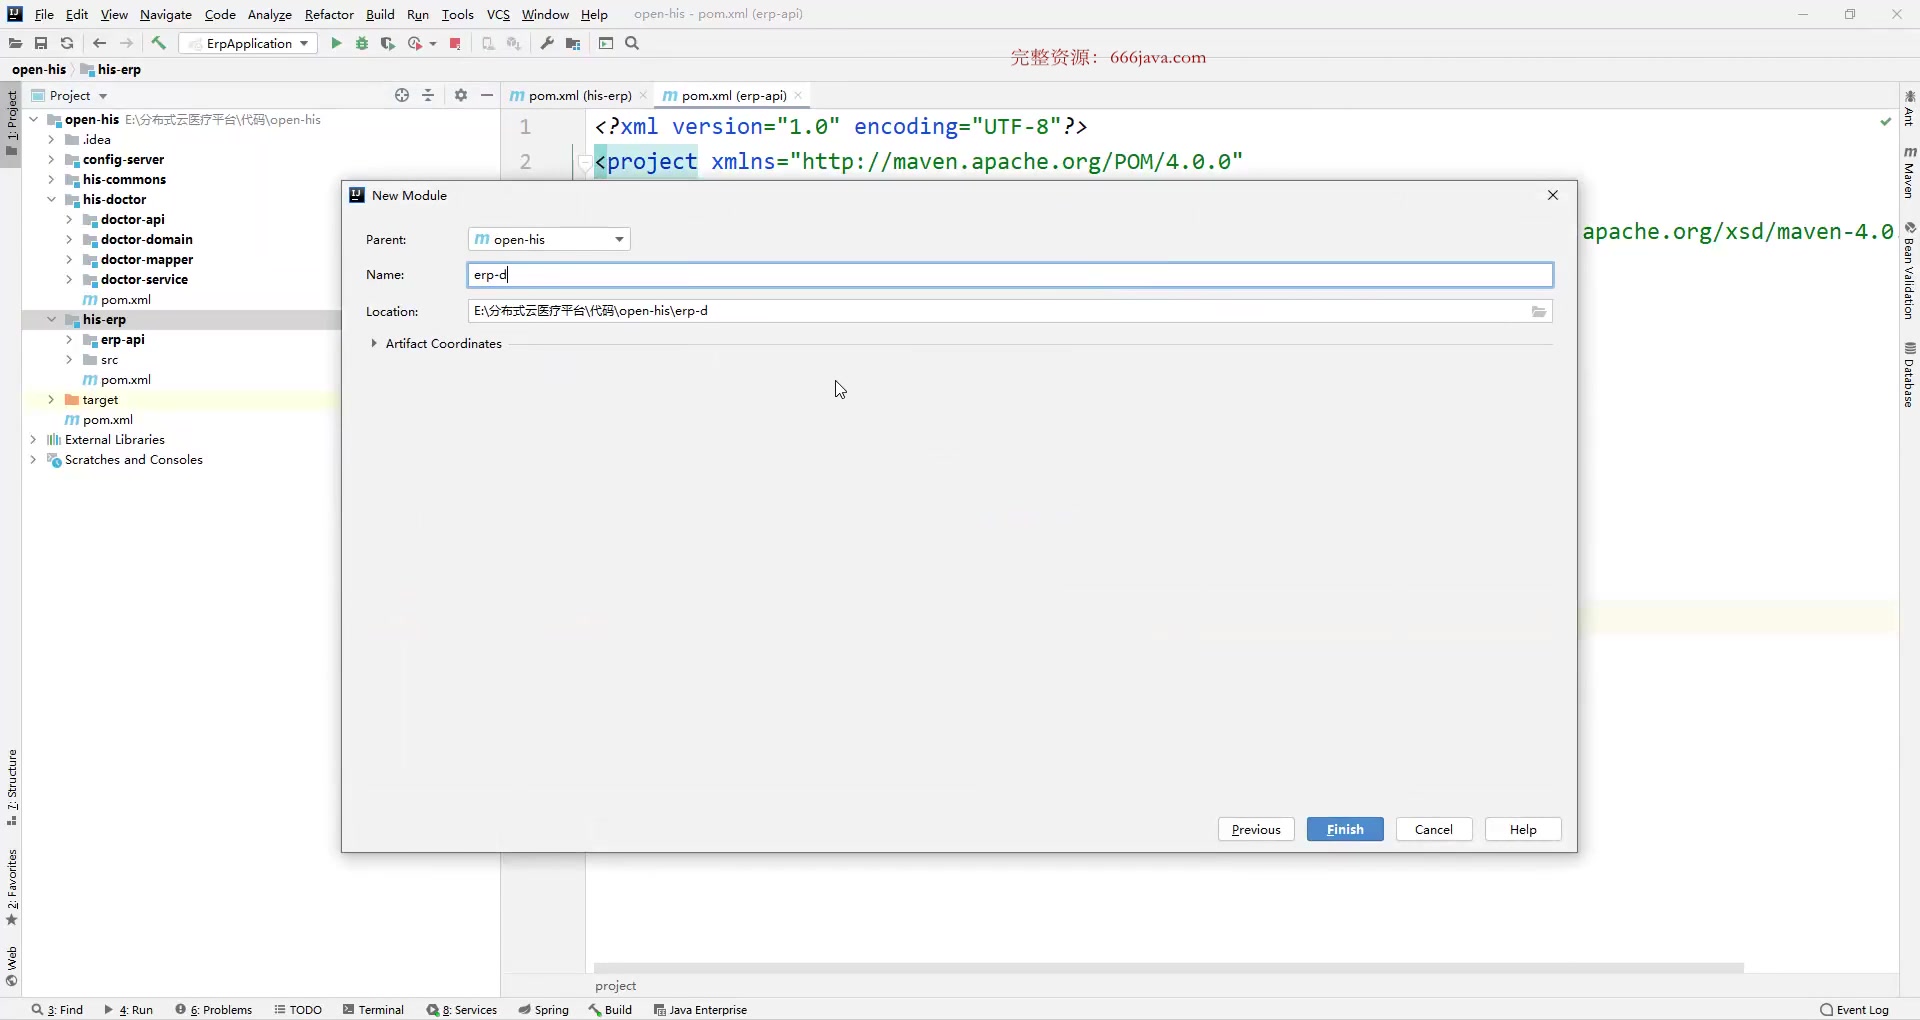The image size is (1920, 1020).
Task: Open the Ant tool window on right sidebar
Action: (x=1909, y=108)
